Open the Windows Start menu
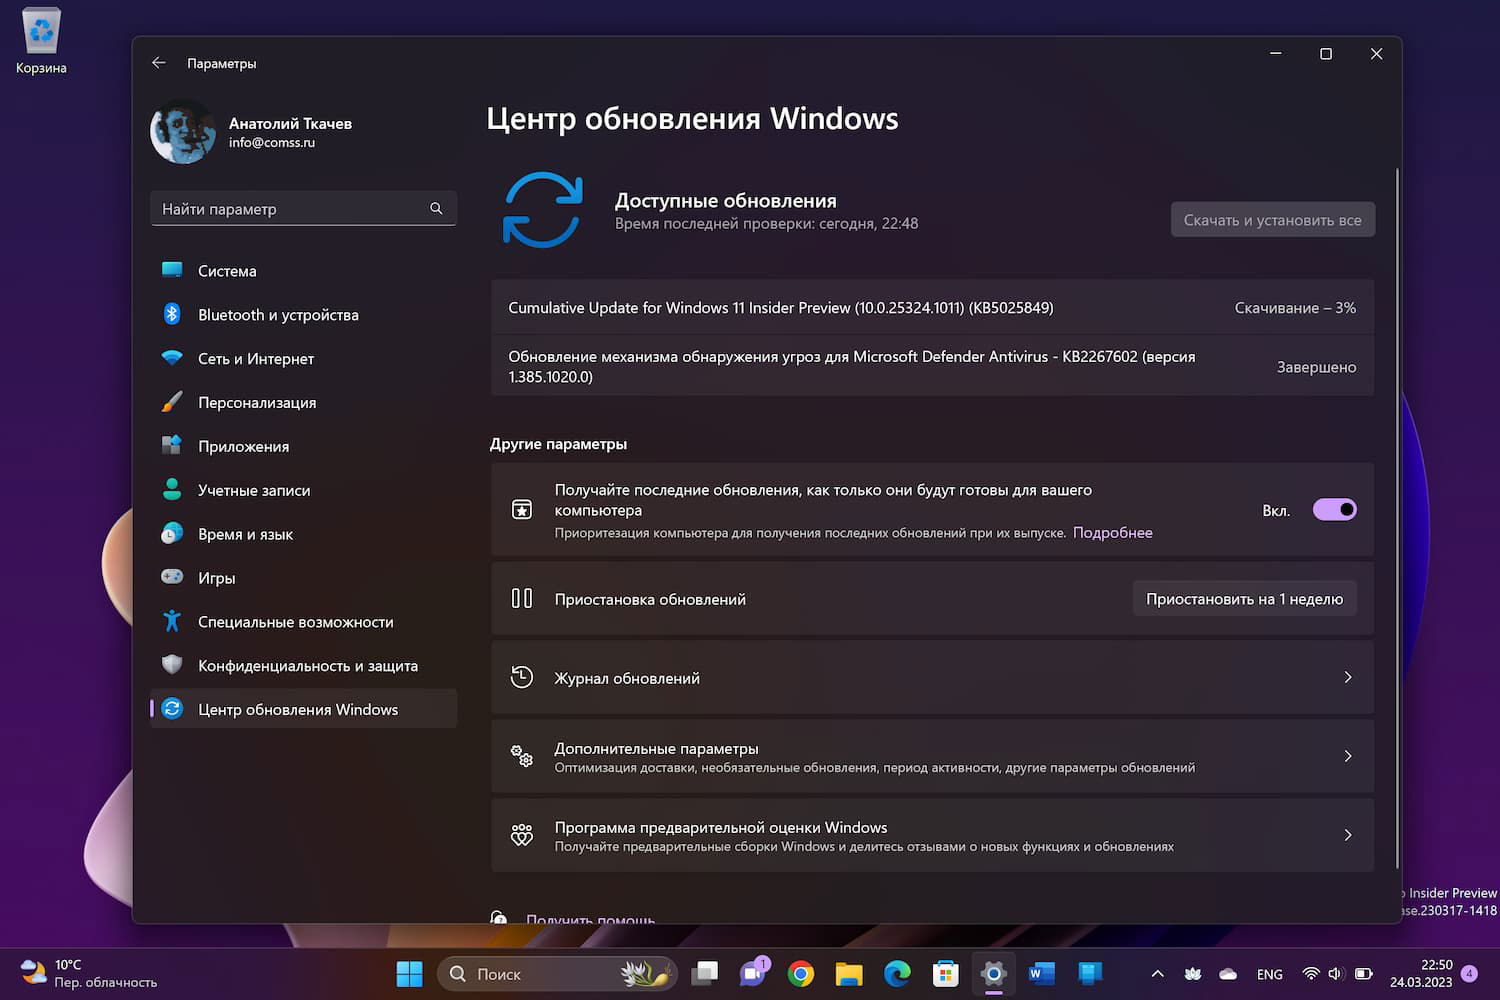The width and height of the screenshot is (1500, 1000). (x=409, y=974)
